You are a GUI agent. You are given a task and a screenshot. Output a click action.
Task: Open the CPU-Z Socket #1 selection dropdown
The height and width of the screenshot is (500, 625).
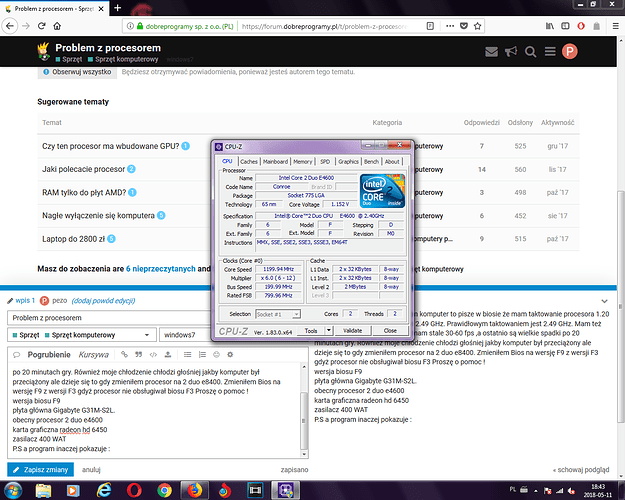[278, 314]
